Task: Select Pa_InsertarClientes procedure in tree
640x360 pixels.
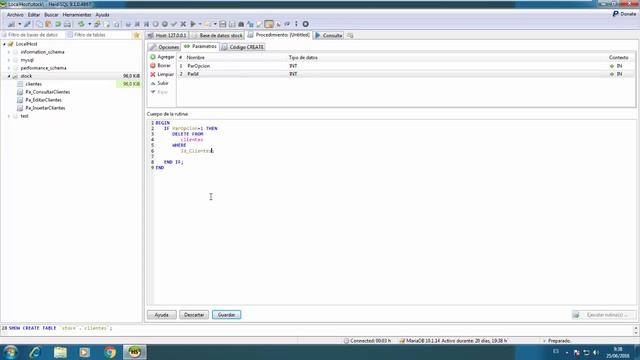Action: click(x=45, y=108)
